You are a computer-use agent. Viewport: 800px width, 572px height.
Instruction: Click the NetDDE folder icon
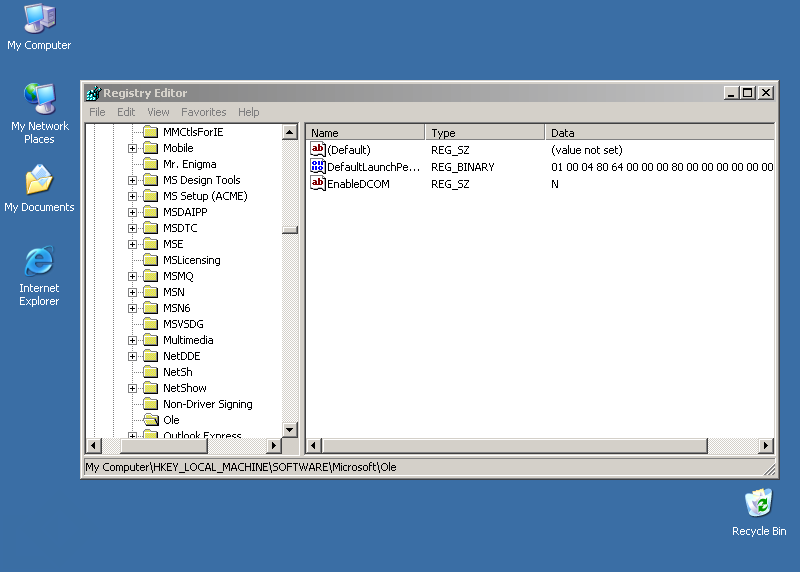(151, 356)
